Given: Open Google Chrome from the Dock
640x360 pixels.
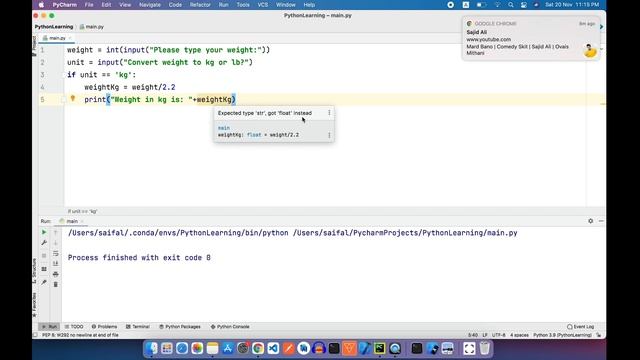Looking at the screenshot, I should [x=258, y=348].
